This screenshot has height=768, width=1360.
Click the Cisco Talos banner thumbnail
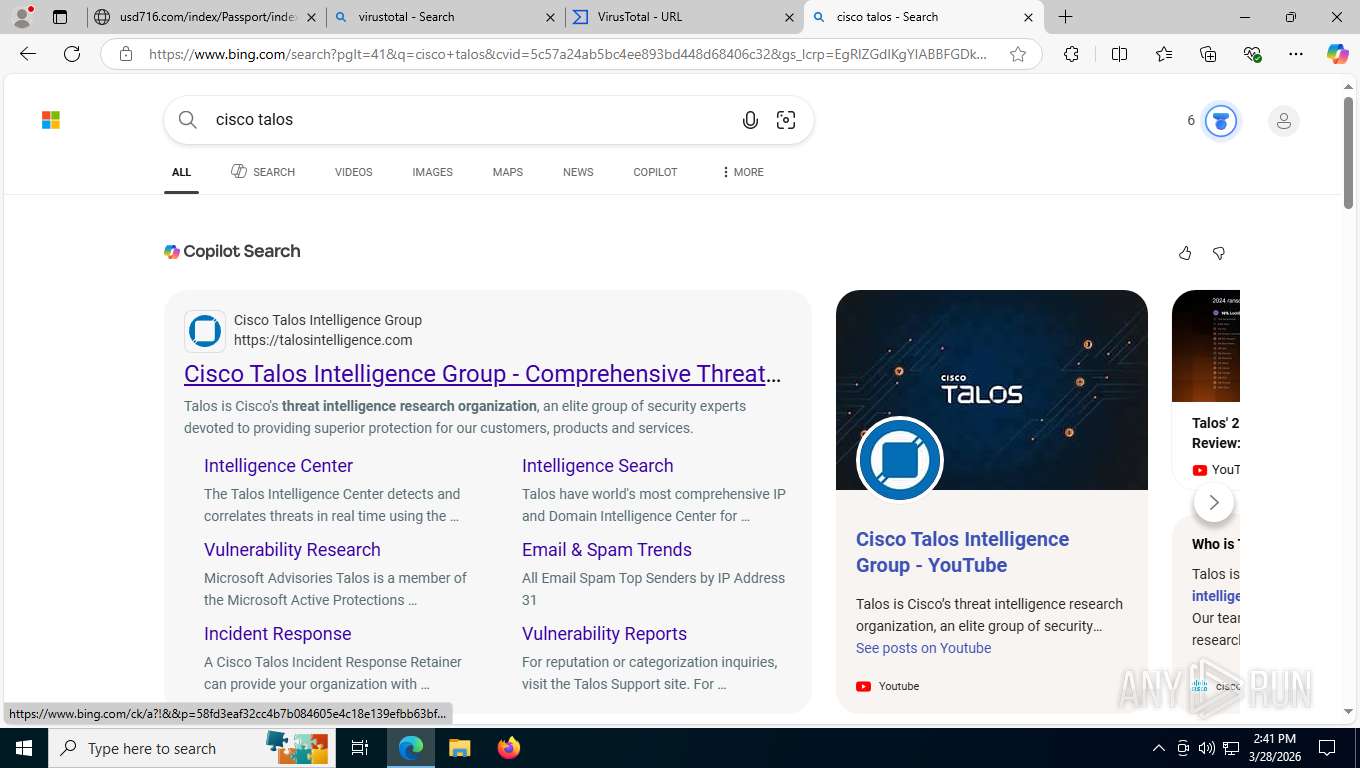[x=992, y=390]
